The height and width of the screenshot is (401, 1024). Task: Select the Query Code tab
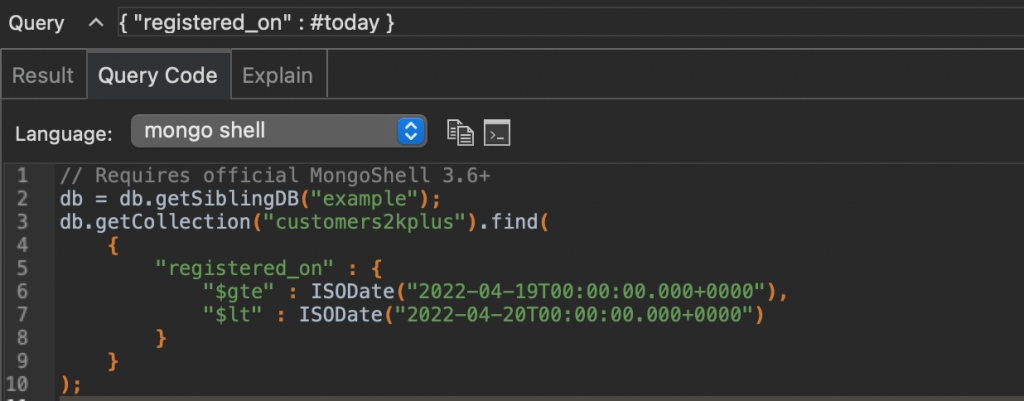(x=157, y=76)
